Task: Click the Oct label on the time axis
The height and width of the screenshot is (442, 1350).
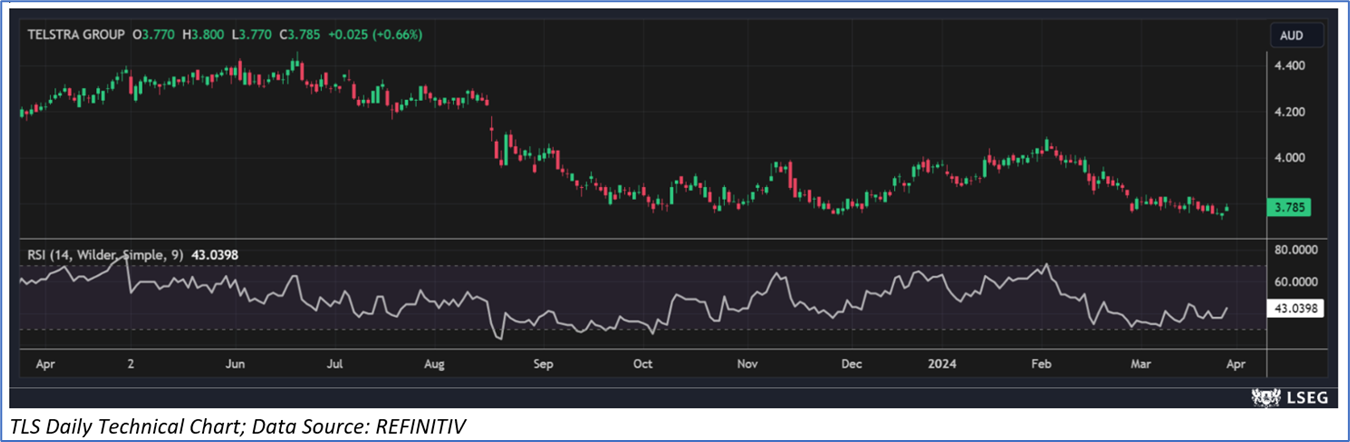Action: 643,365
